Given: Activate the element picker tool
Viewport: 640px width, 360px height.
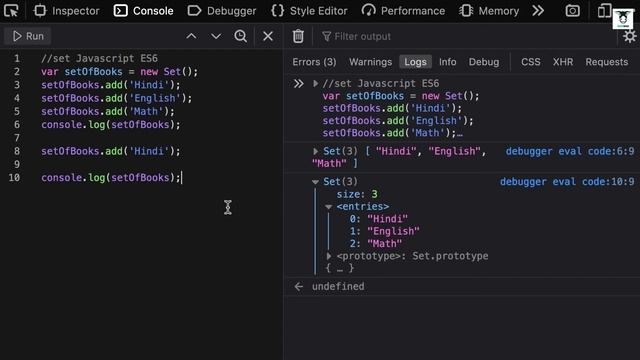Looking at the screenshot, I should (x=11, y=11).
